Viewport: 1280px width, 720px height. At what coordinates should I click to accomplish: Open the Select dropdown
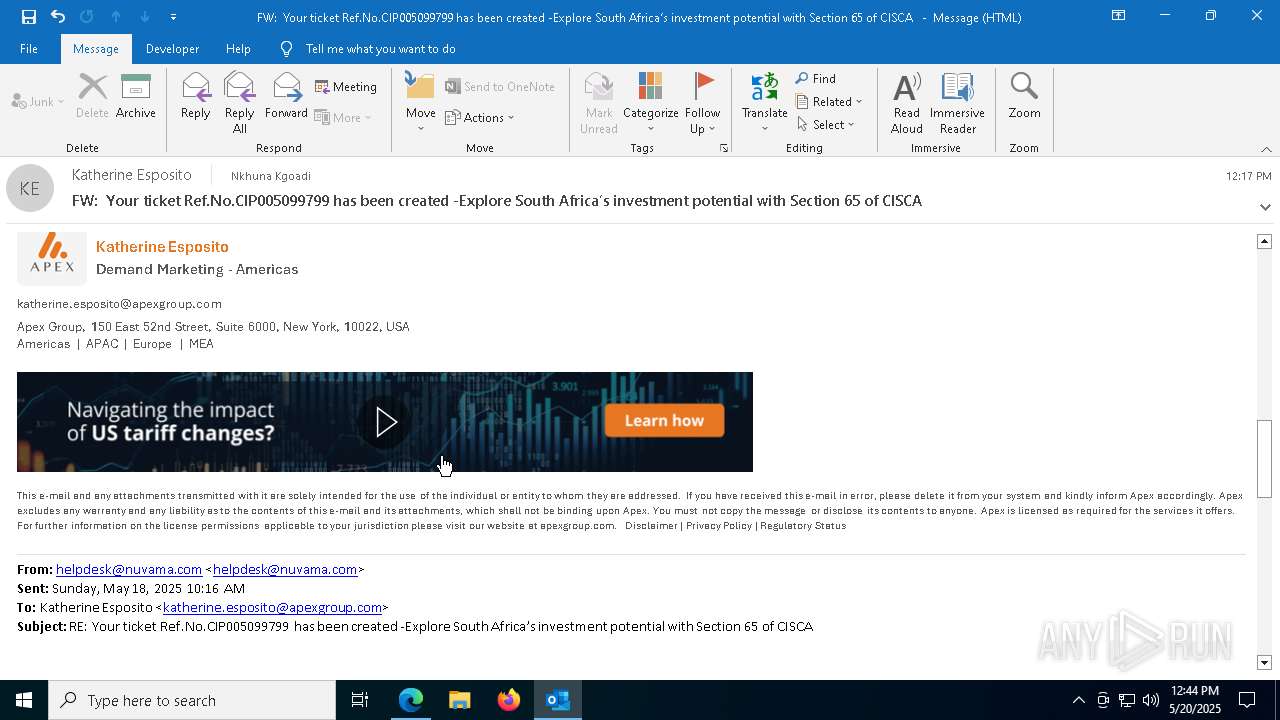(x=826, y=124)
